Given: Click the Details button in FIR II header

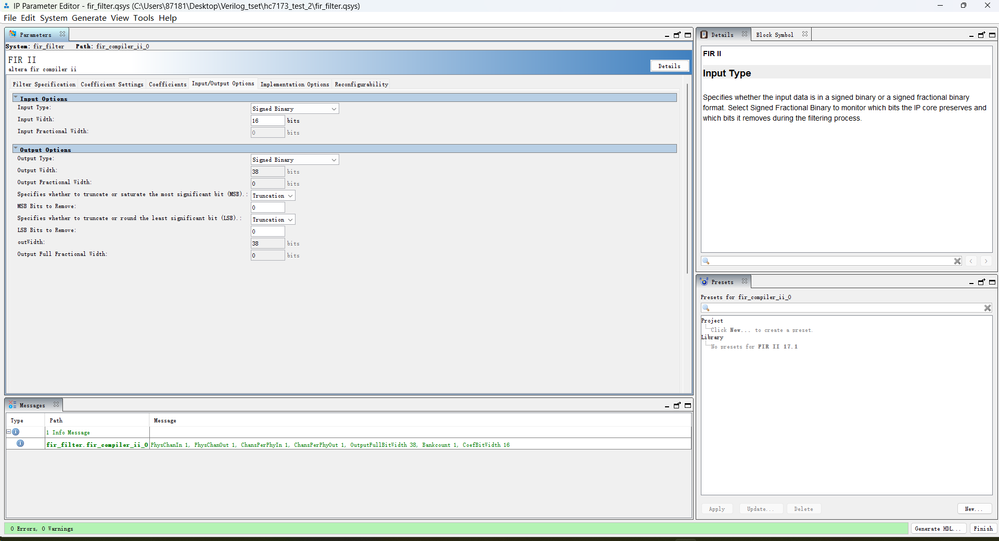Looking at the screenshot, I should [x=669, y=66].
